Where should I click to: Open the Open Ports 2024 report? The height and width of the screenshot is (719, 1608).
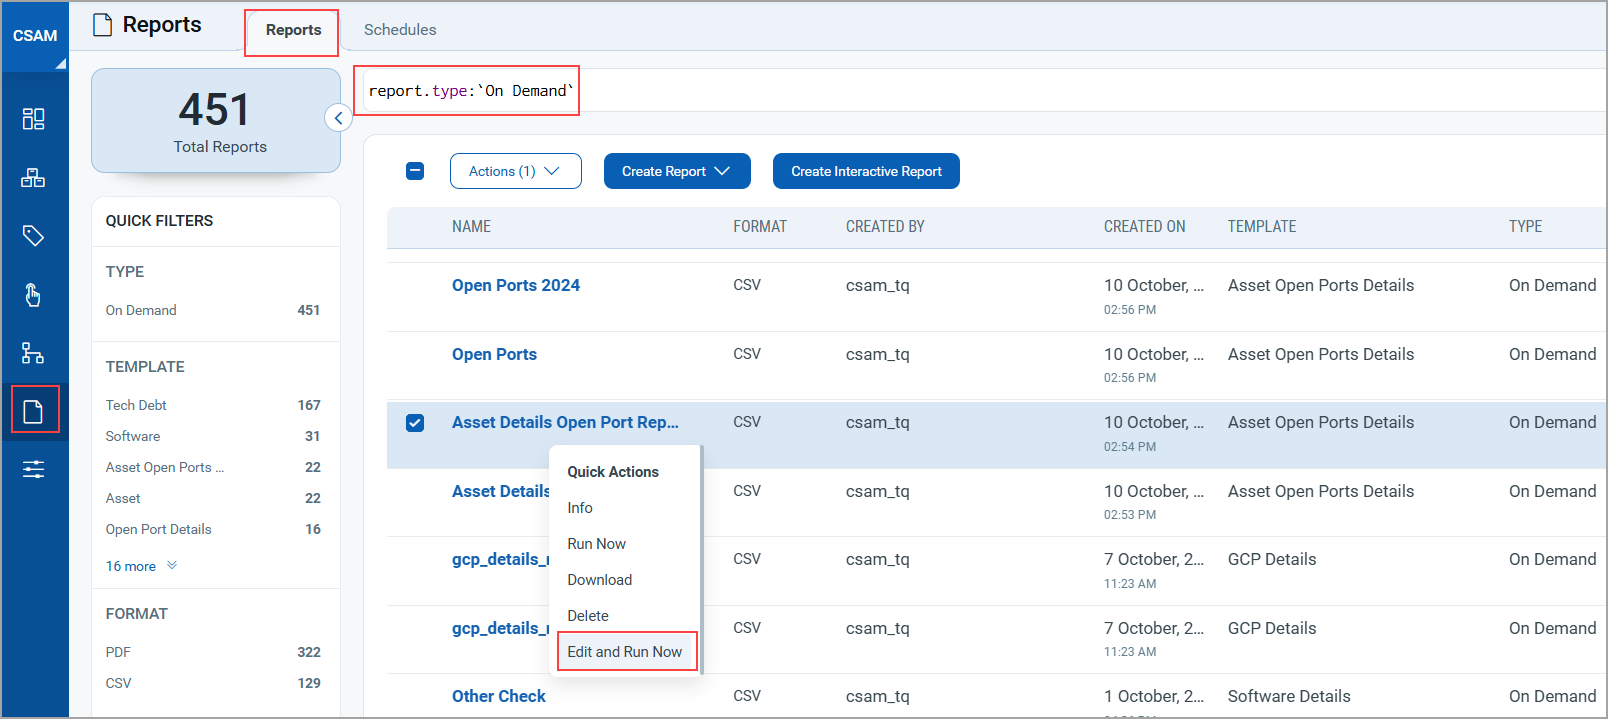pos(516,285)
